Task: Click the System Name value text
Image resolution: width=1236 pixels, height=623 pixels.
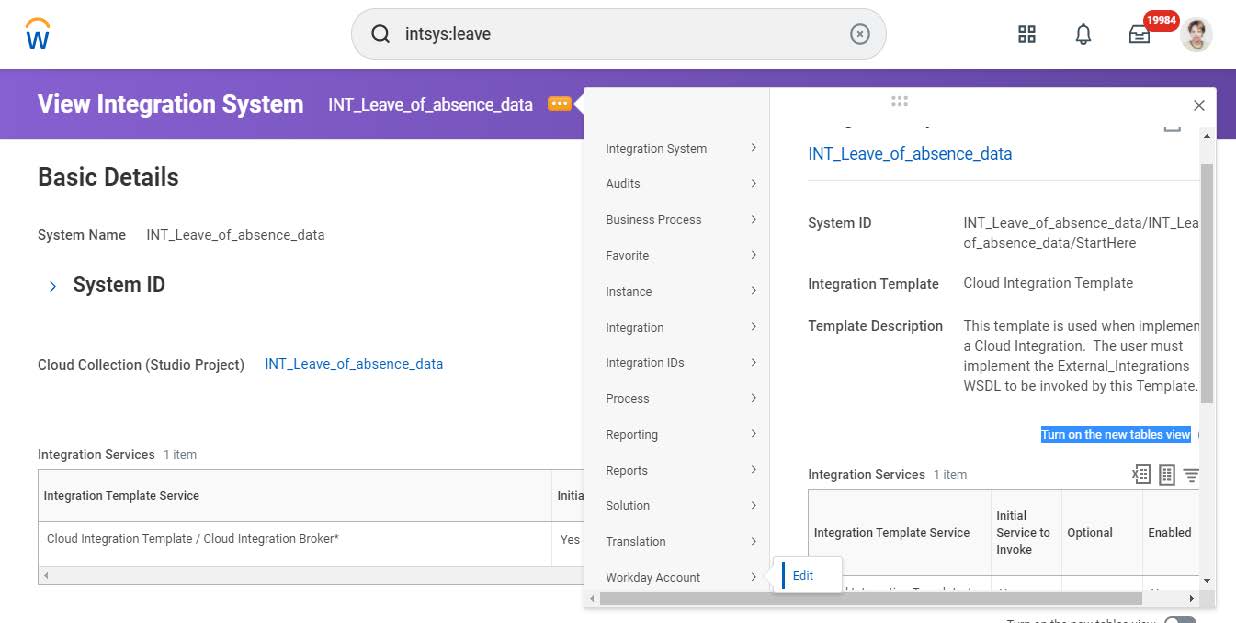Action: [x=235, y=235]
